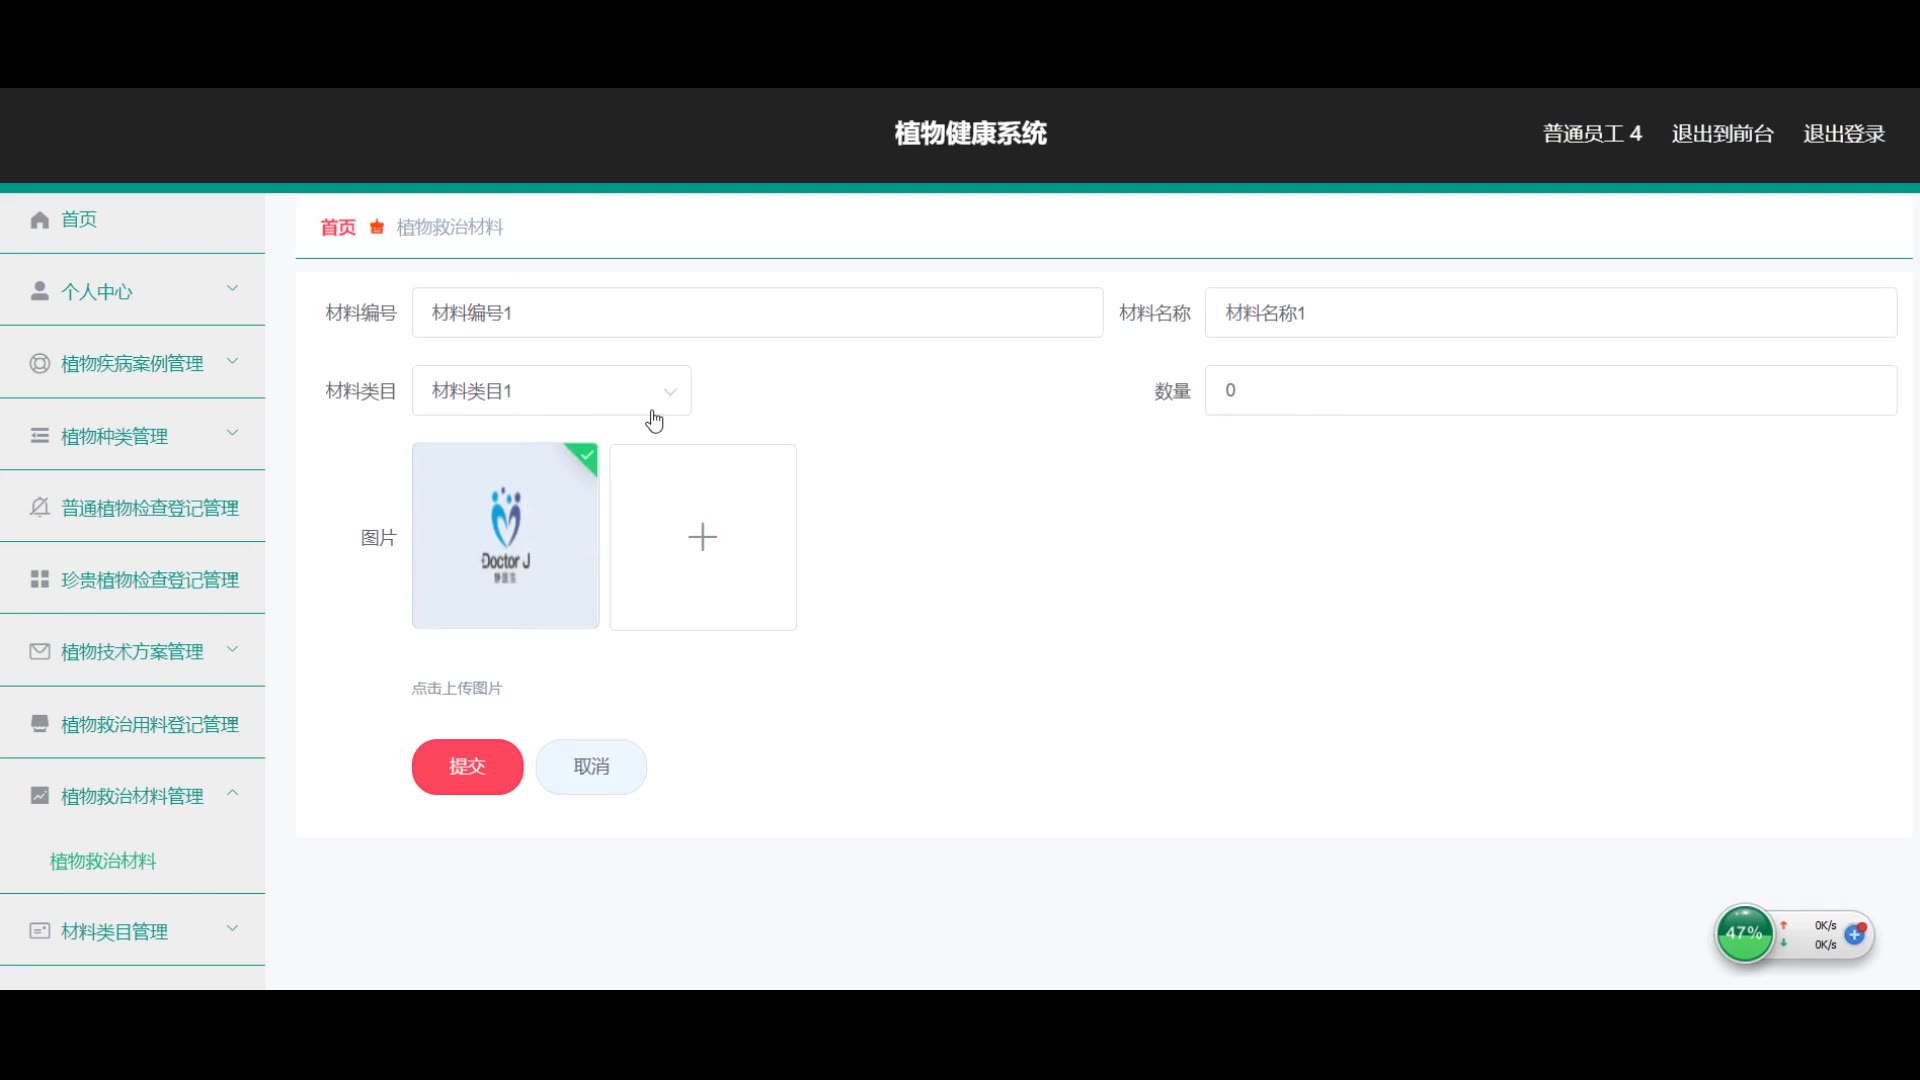Click the 数量 input field
1920x1080 pixels.
(x=1550, y=390)
